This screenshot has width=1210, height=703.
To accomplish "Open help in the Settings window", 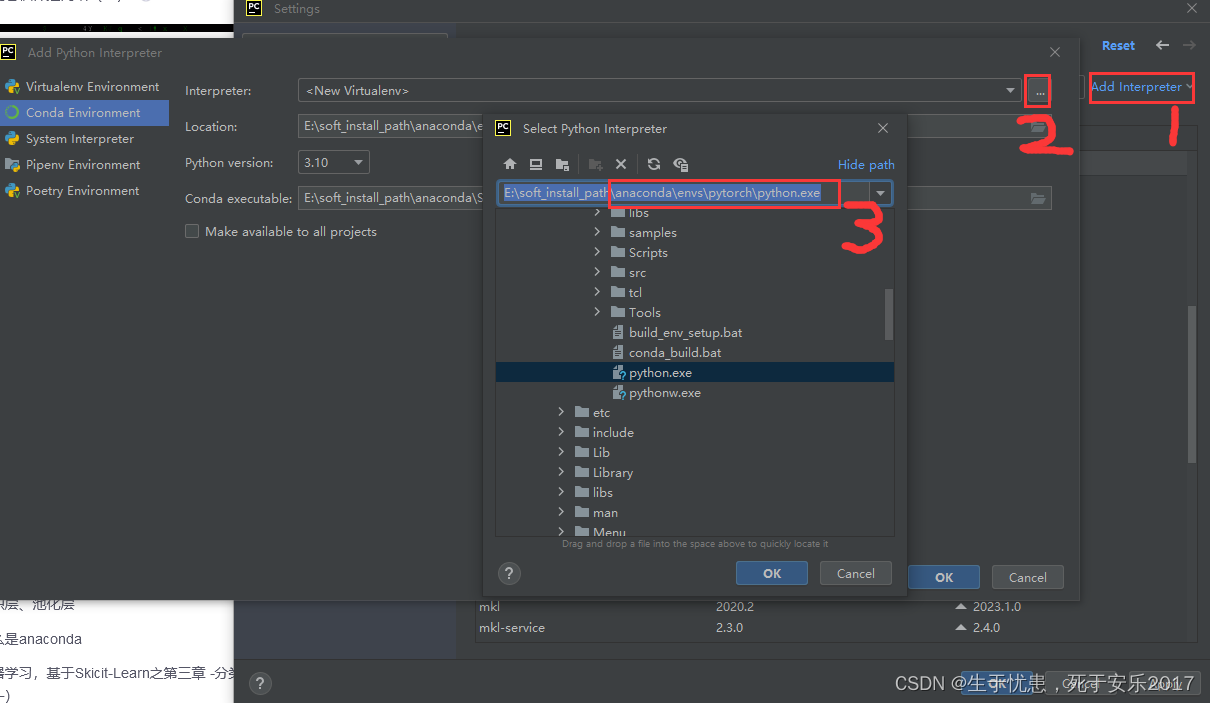I will pos(260,683).
